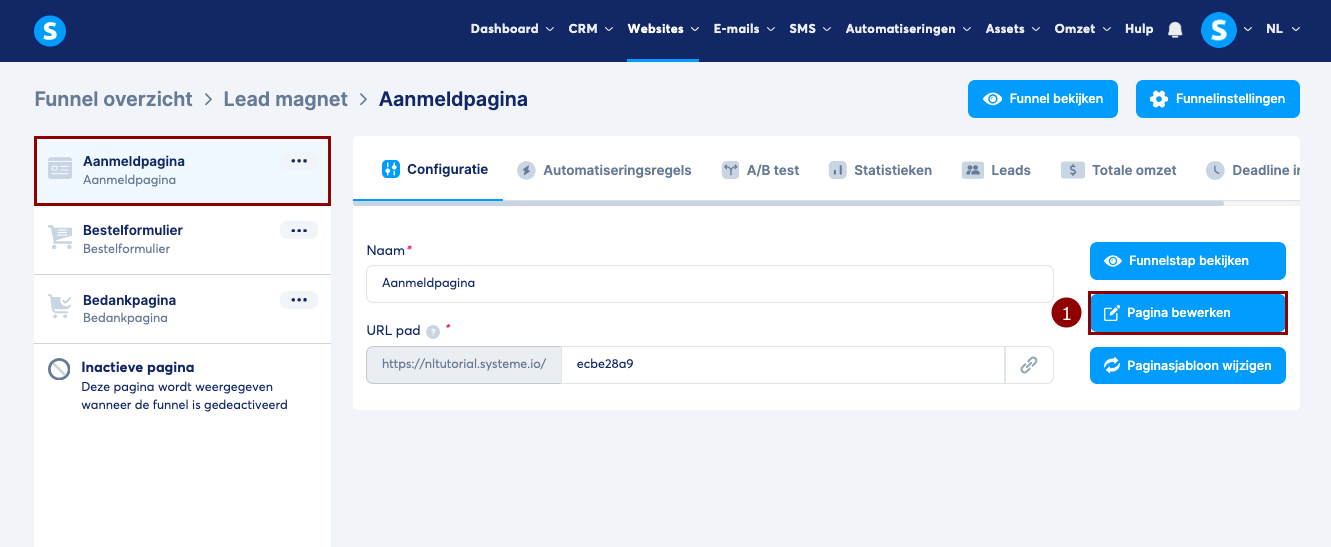Switch to the A/B test tab
The image size is (1331, 547).
(x=760, y=170)
